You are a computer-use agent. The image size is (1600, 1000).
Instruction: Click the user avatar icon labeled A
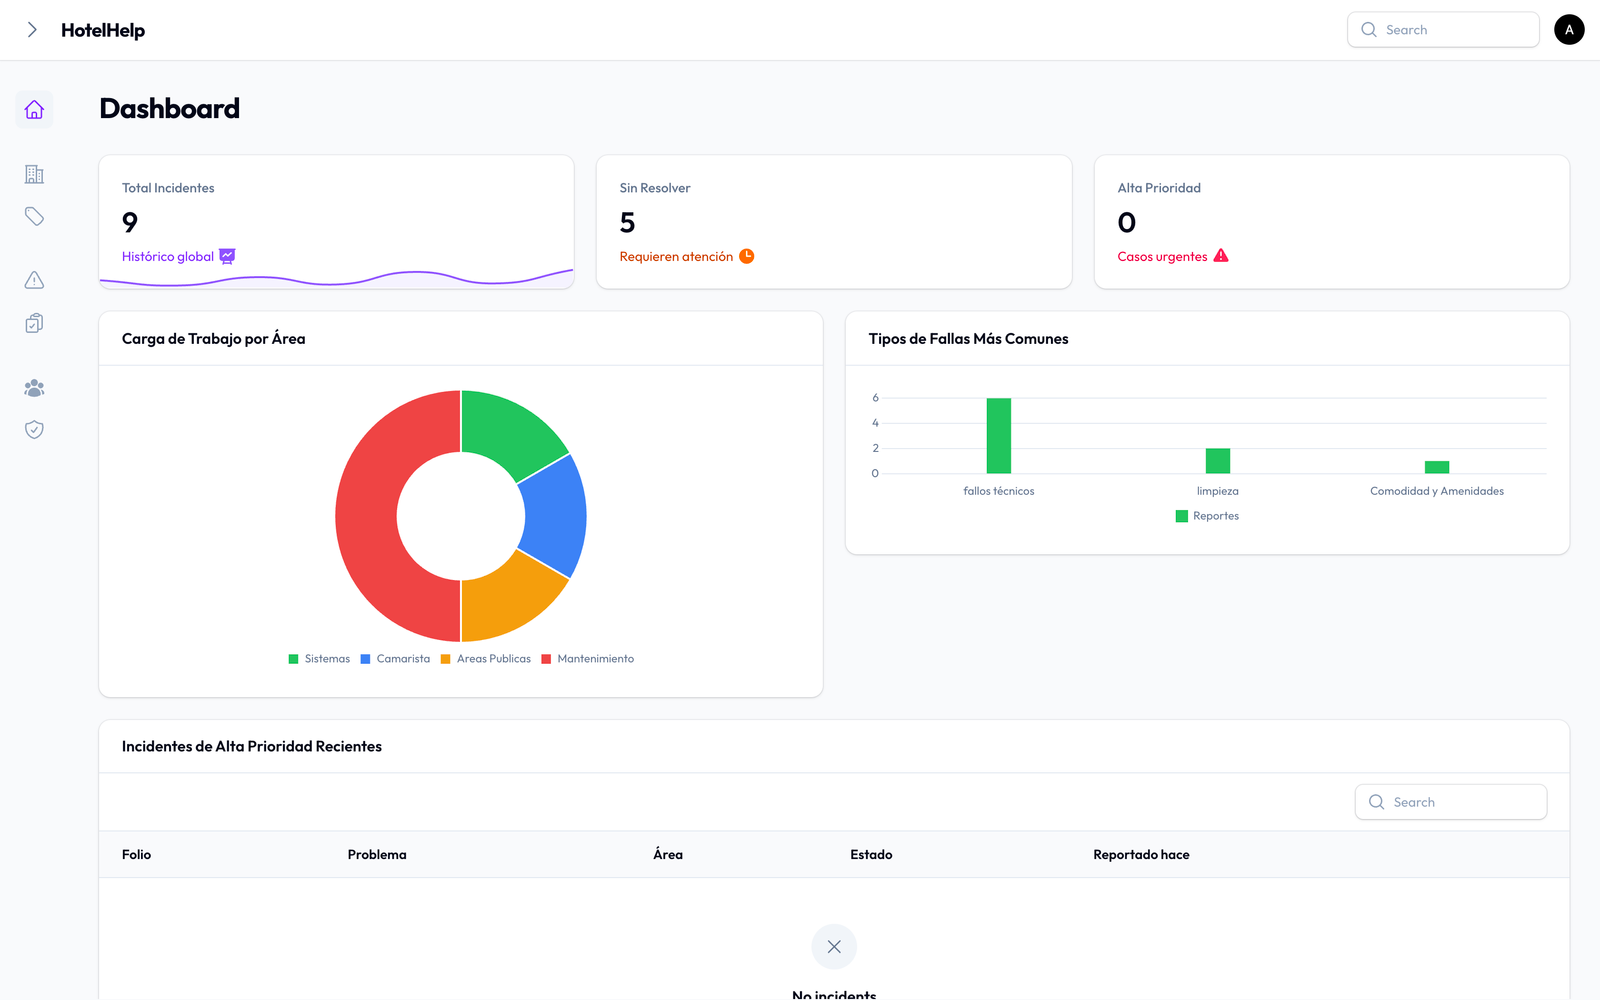click(x=1568, y=30)
